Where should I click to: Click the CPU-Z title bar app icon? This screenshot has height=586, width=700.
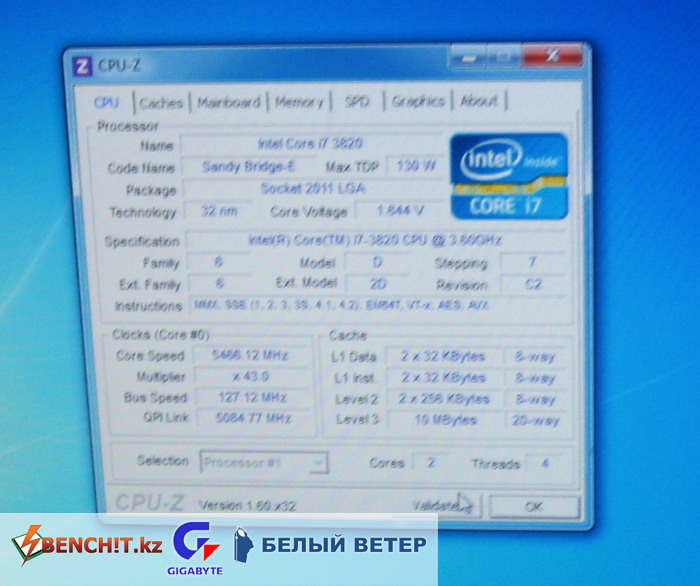[x=82, y=66]
